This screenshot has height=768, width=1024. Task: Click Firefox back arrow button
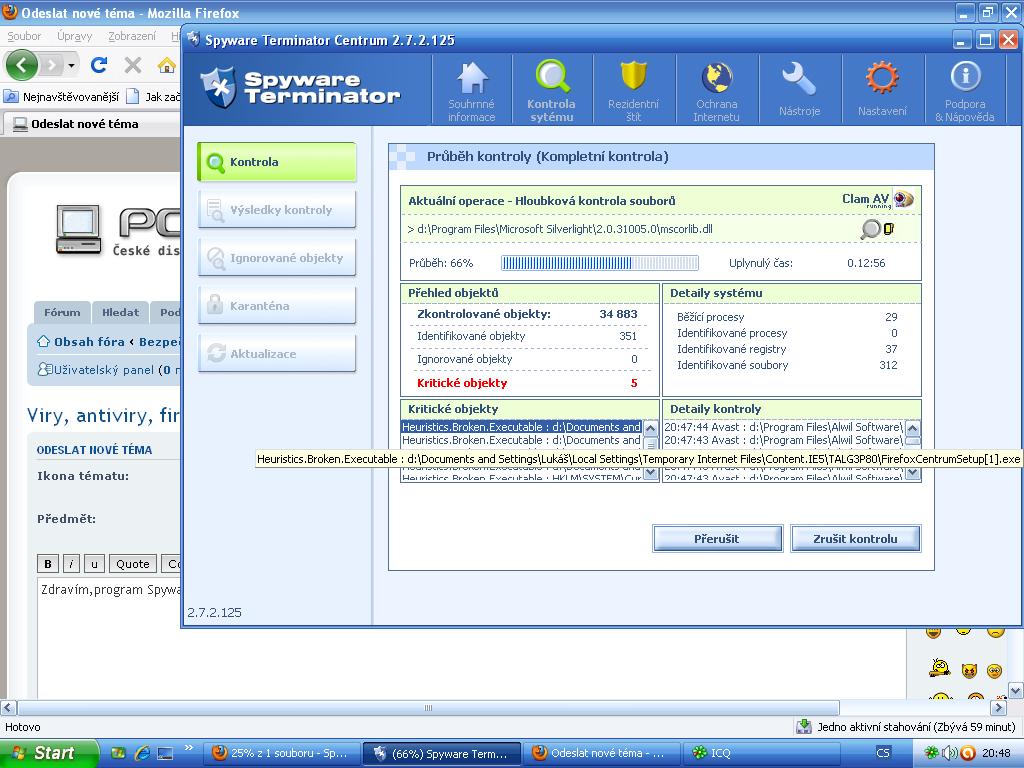tap(22, 65)
